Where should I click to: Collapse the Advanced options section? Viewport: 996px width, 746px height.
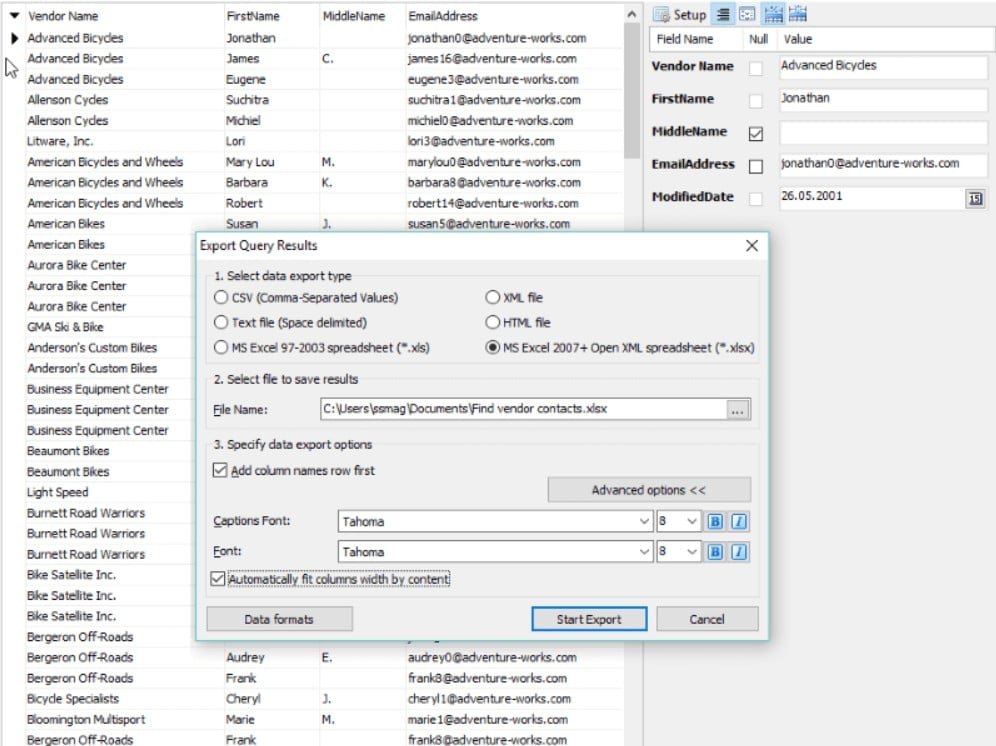(x=649, y=490)
